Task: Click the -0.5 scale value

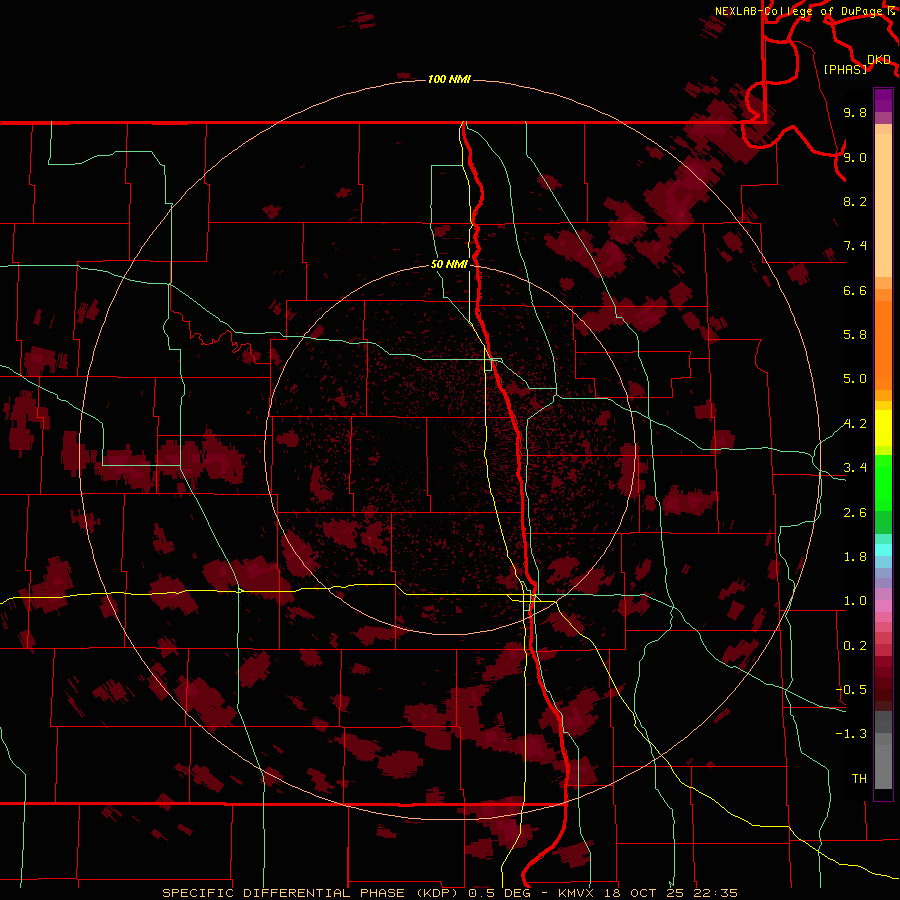Action: (852, 690)
